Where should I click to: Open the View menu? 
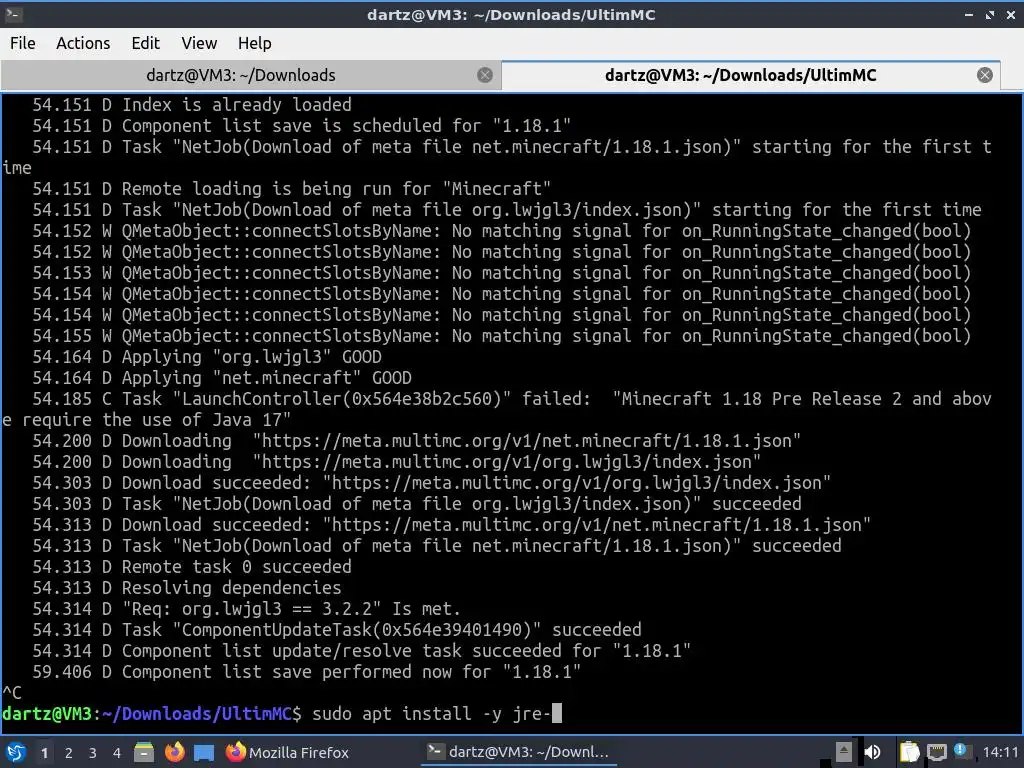pyautogui.click(x=199, y=43)
